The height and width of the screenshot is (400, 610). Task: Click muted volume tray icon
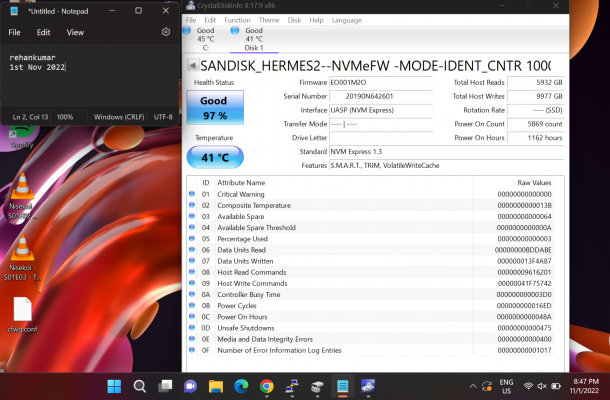coord(542,386)
